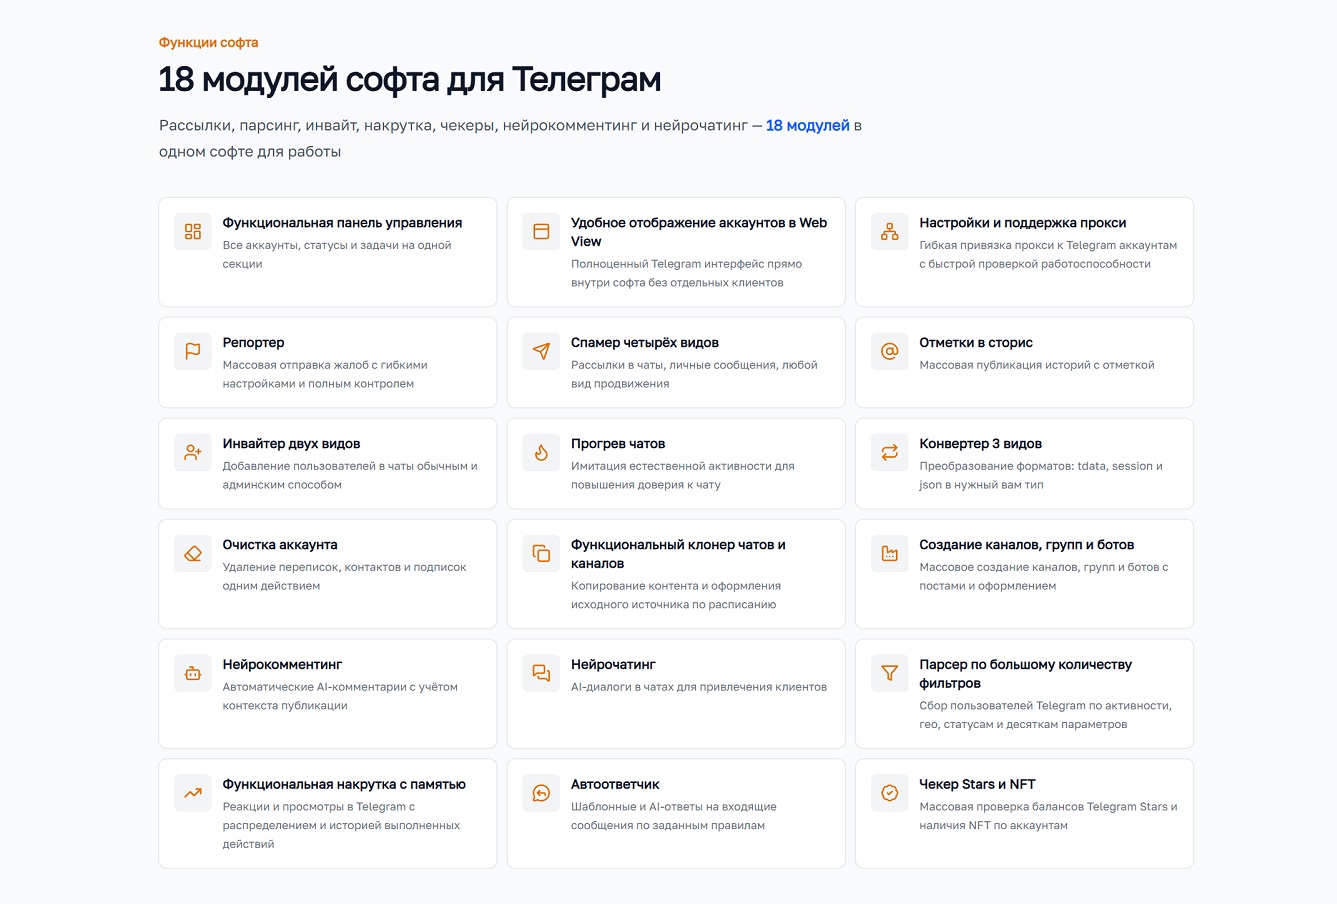The image size is (1337, 904).
Task: Click the blue '18 модулей' link
Action: pos(808,125)
